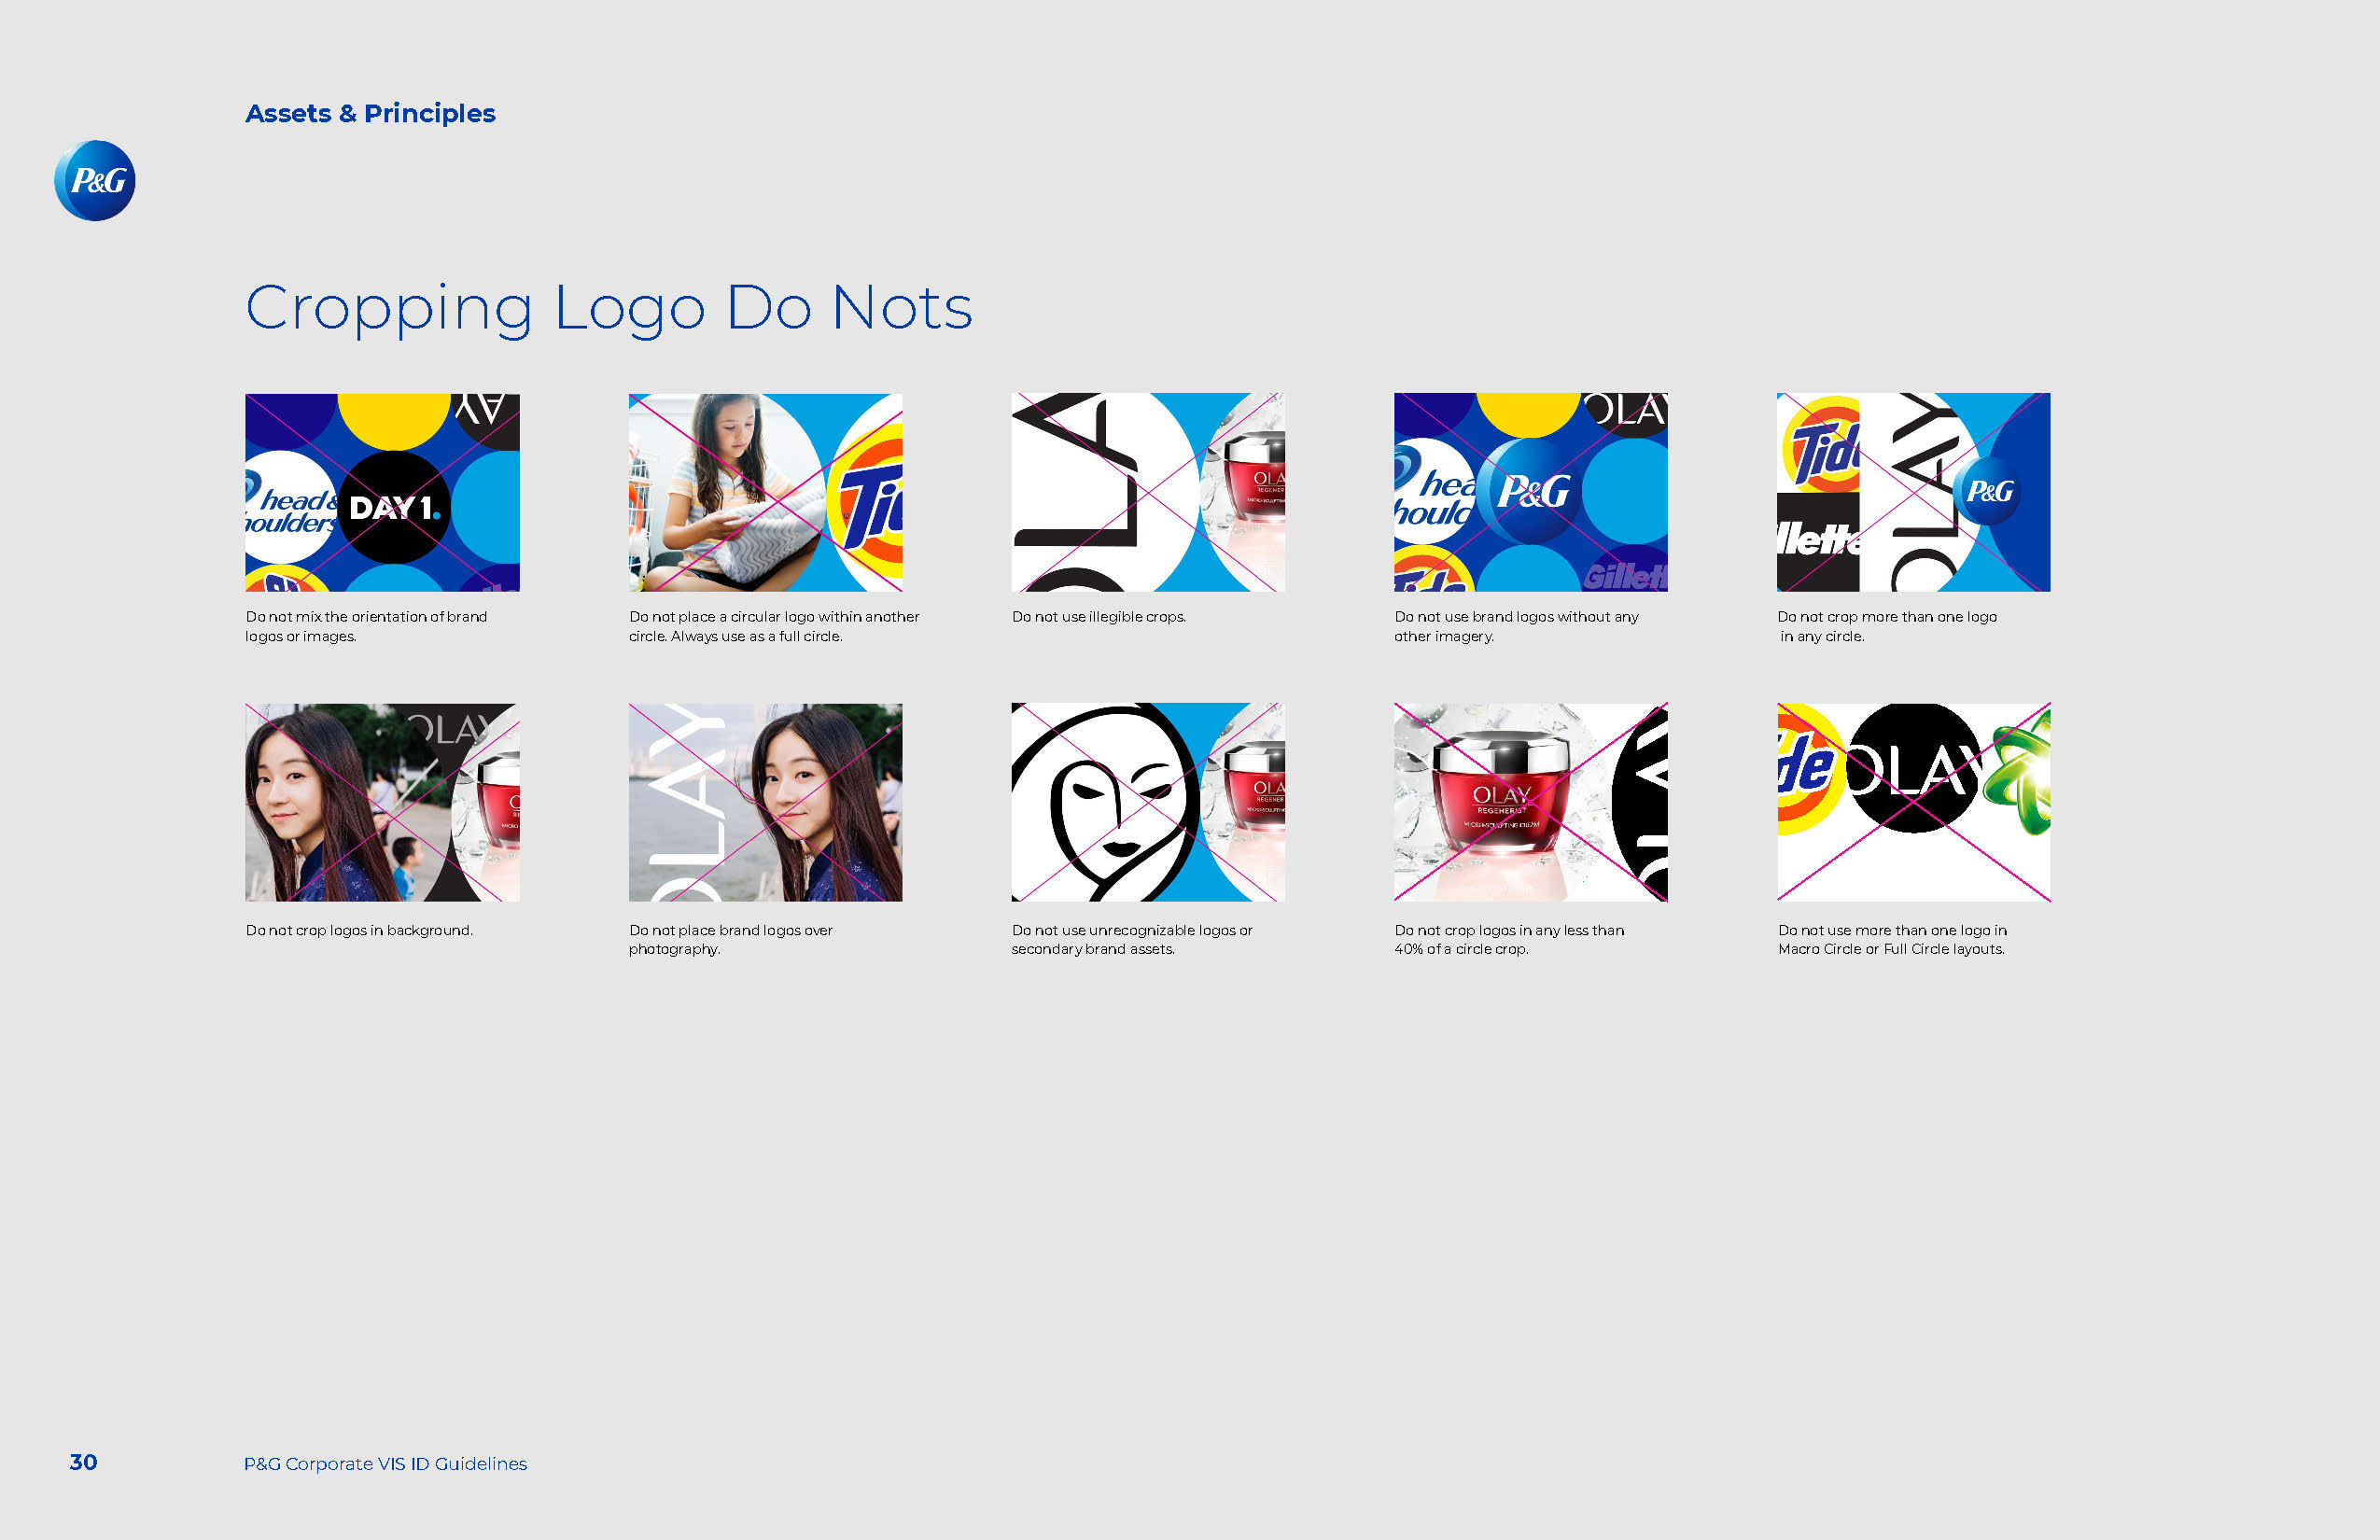The image size is (2380, 1540).
Task: Select the cropped-logo-in-background example with woman and Olay
Action: pos(382,802)
